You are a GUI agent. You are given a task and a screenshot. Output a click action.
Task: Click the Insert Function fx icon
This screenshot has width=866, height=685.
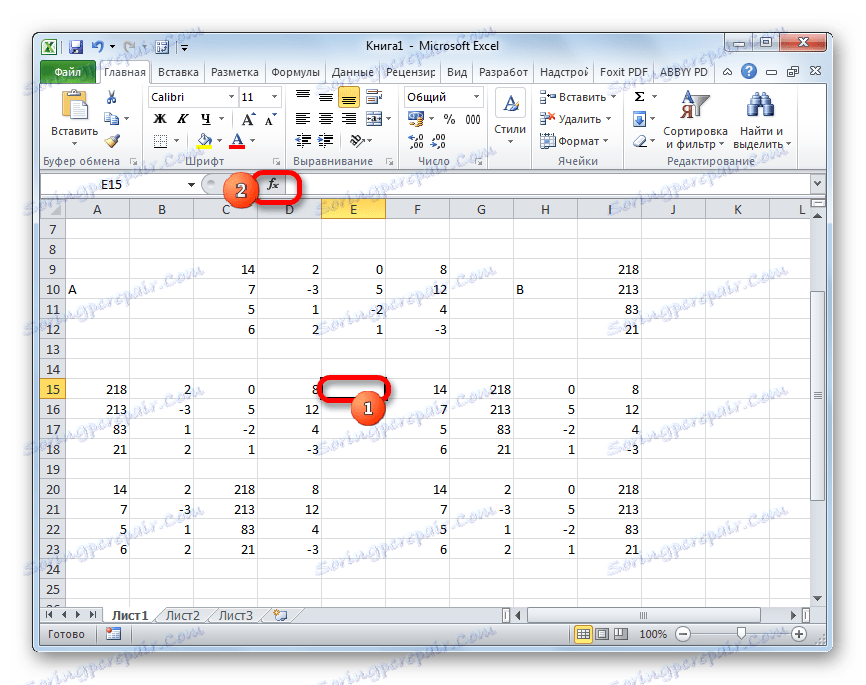tap(273, 185)
